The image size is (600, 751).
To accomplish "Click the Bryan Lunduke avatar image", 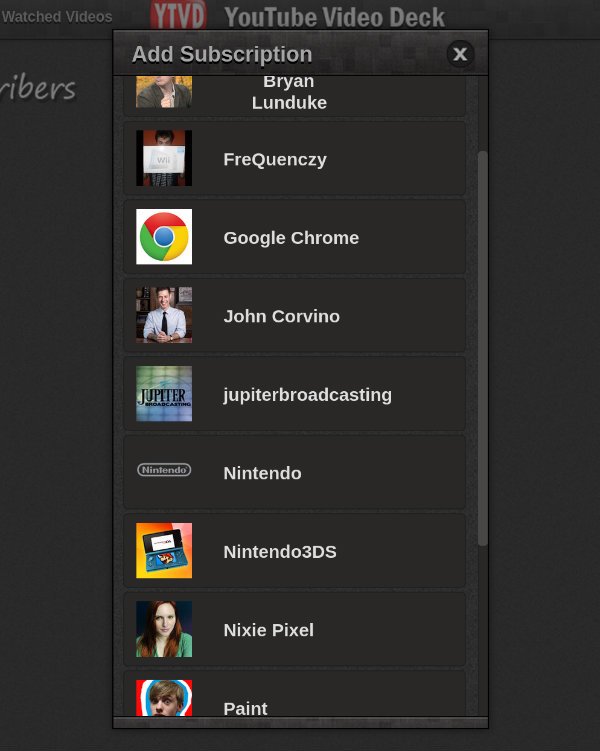I will (164, 92).
